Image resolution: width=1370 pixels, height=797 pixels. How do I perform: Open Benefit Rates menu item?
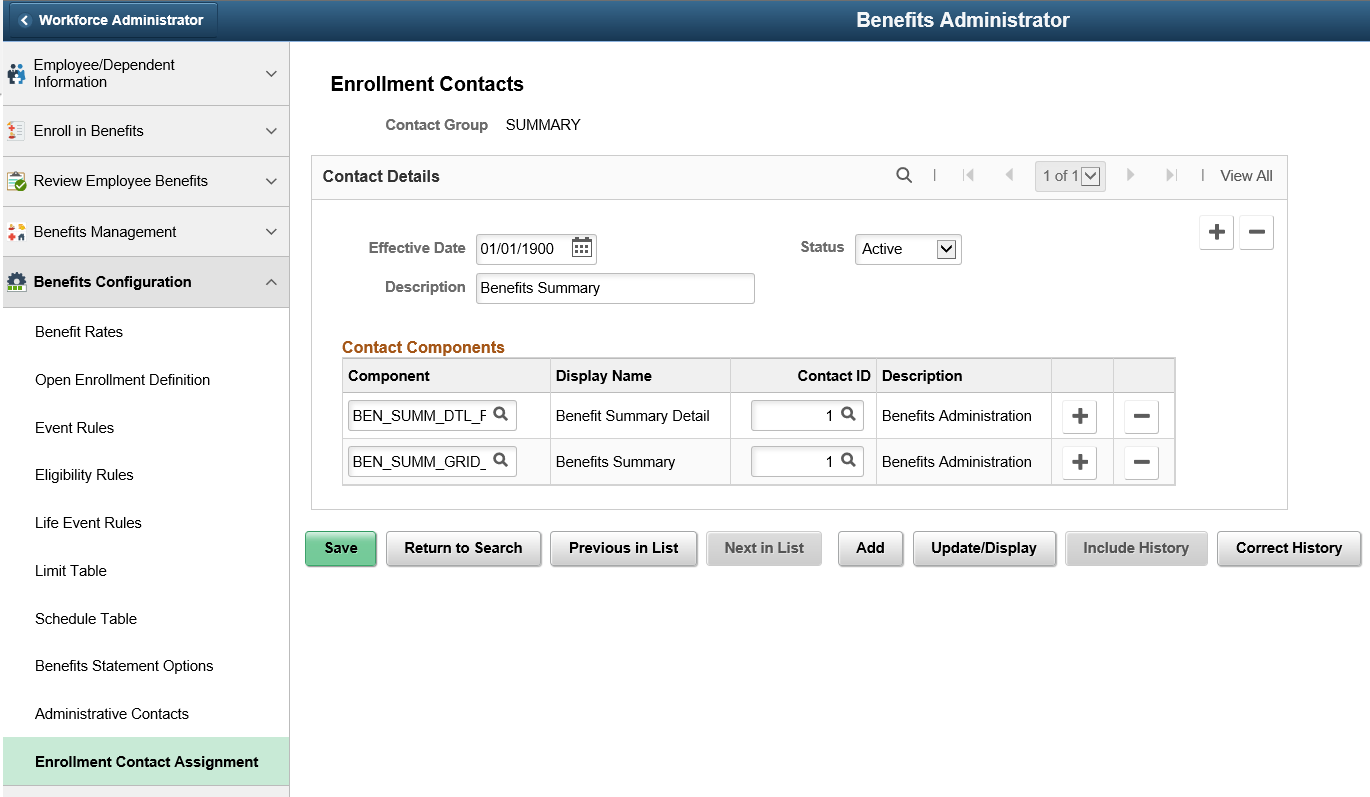79,332
